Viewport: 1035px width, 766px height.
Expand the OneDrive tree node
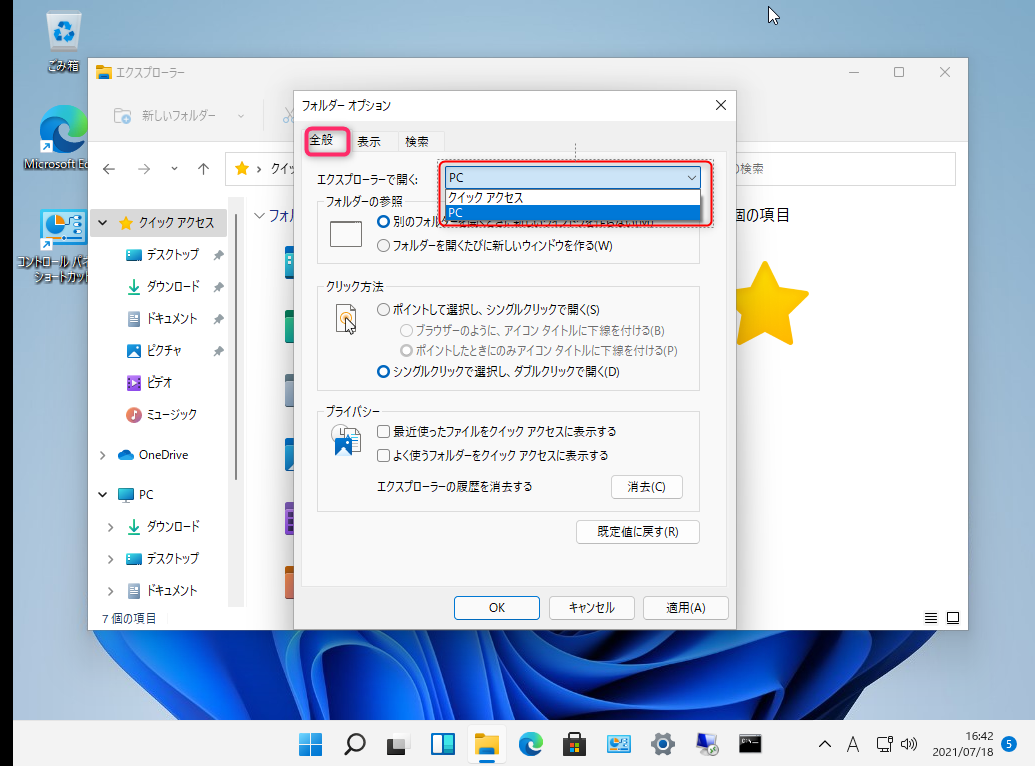[x=102, y=455]
